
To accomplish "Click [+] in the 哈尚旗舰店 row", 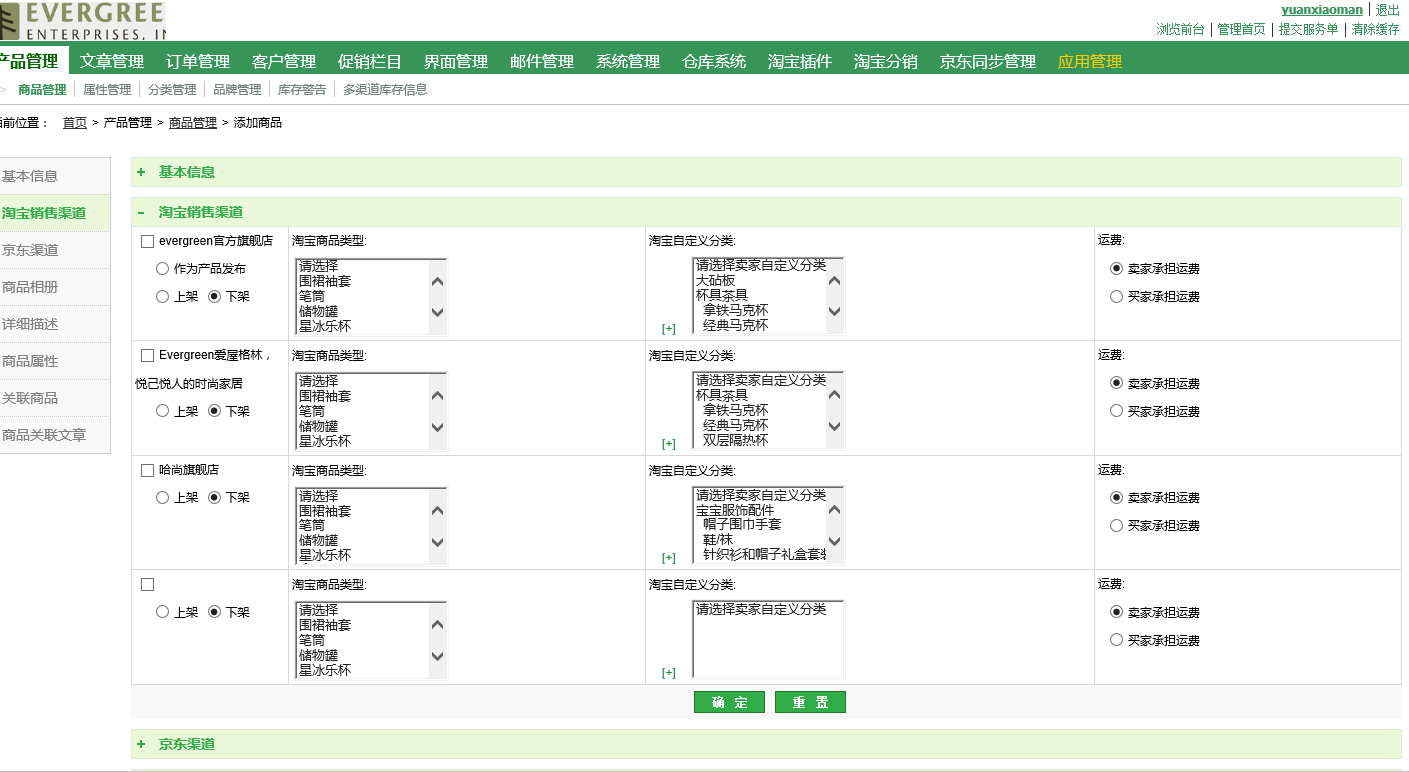I will click(x=668, y=558).
